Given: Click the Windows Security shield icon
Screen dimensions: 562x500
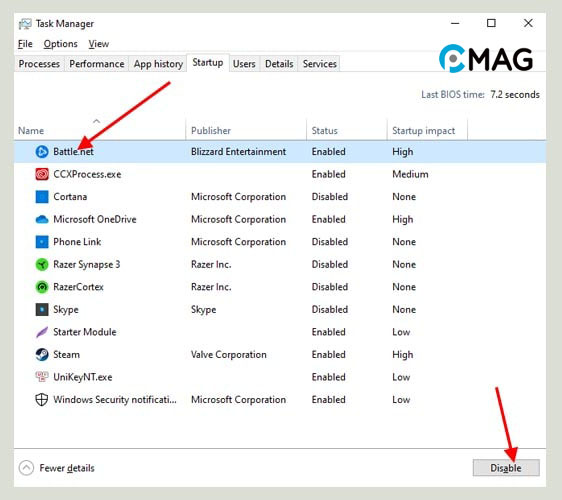Looking at the screenshot, I should pos(42,400).
